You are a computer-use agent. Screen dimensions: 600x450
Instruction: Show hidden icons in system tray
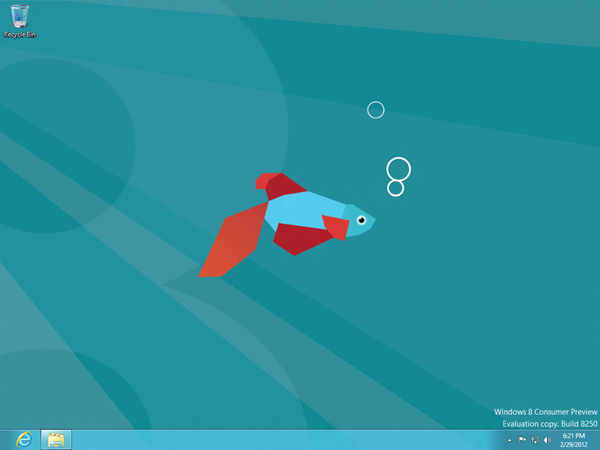(x=509, y=440)
